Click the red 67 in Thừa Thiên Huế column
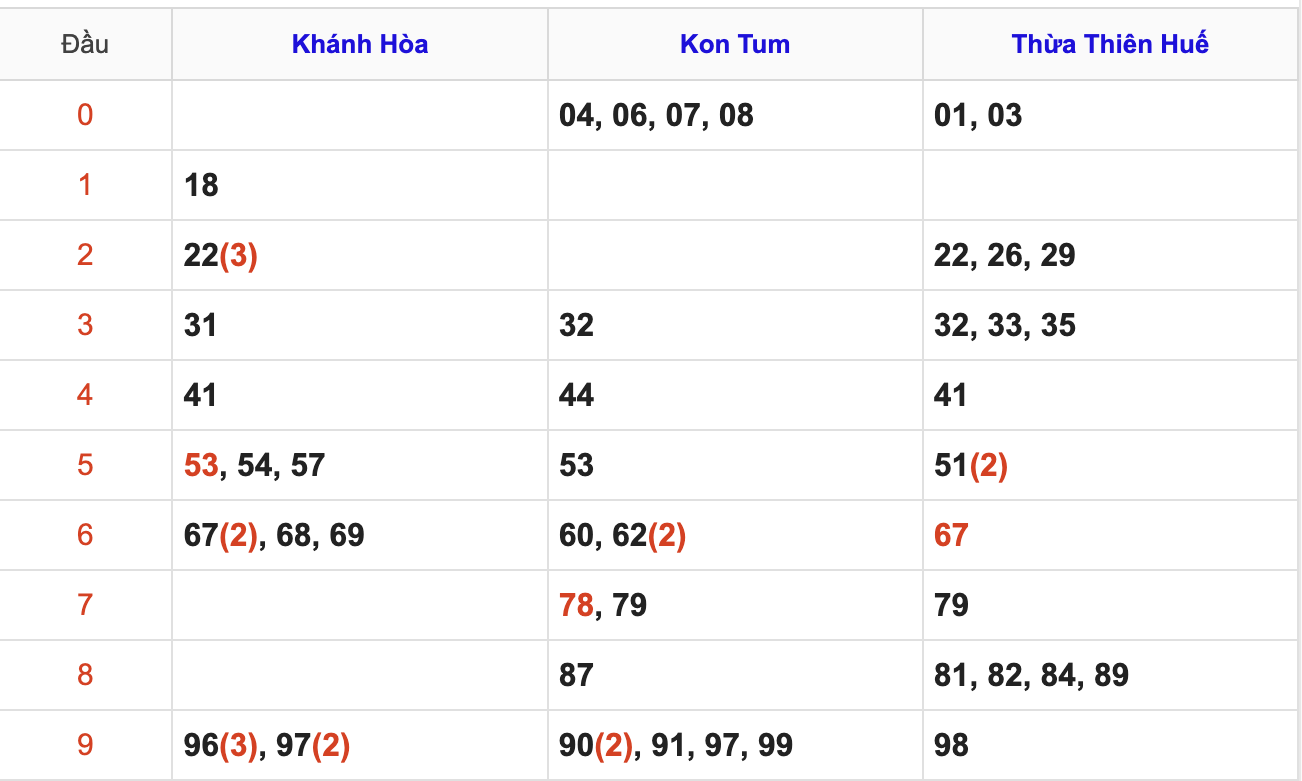This screenshot has width=1302, height=781. pyautogui.click(x=951, y=535)
